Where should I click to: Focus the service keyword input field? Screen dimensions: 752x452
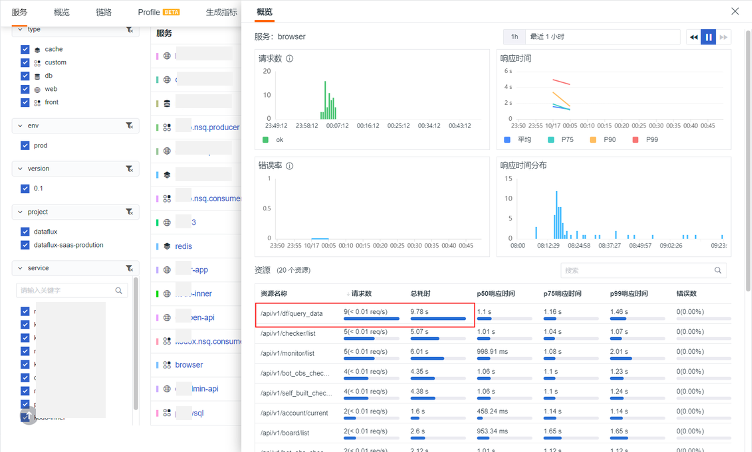tap(72, 291)
